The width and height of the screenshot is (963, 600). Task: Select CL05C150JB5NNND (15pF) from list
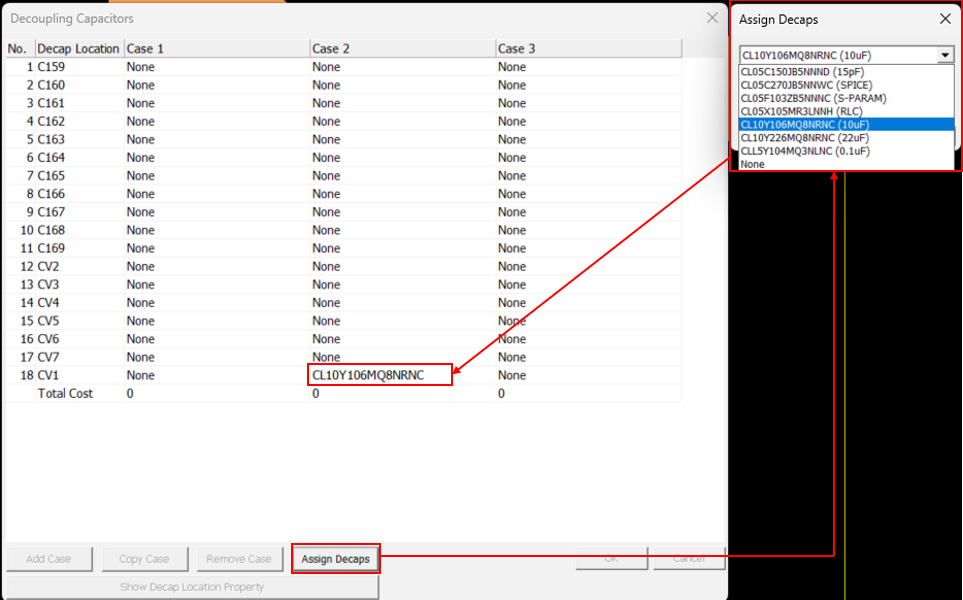click(x=804, y=72)
